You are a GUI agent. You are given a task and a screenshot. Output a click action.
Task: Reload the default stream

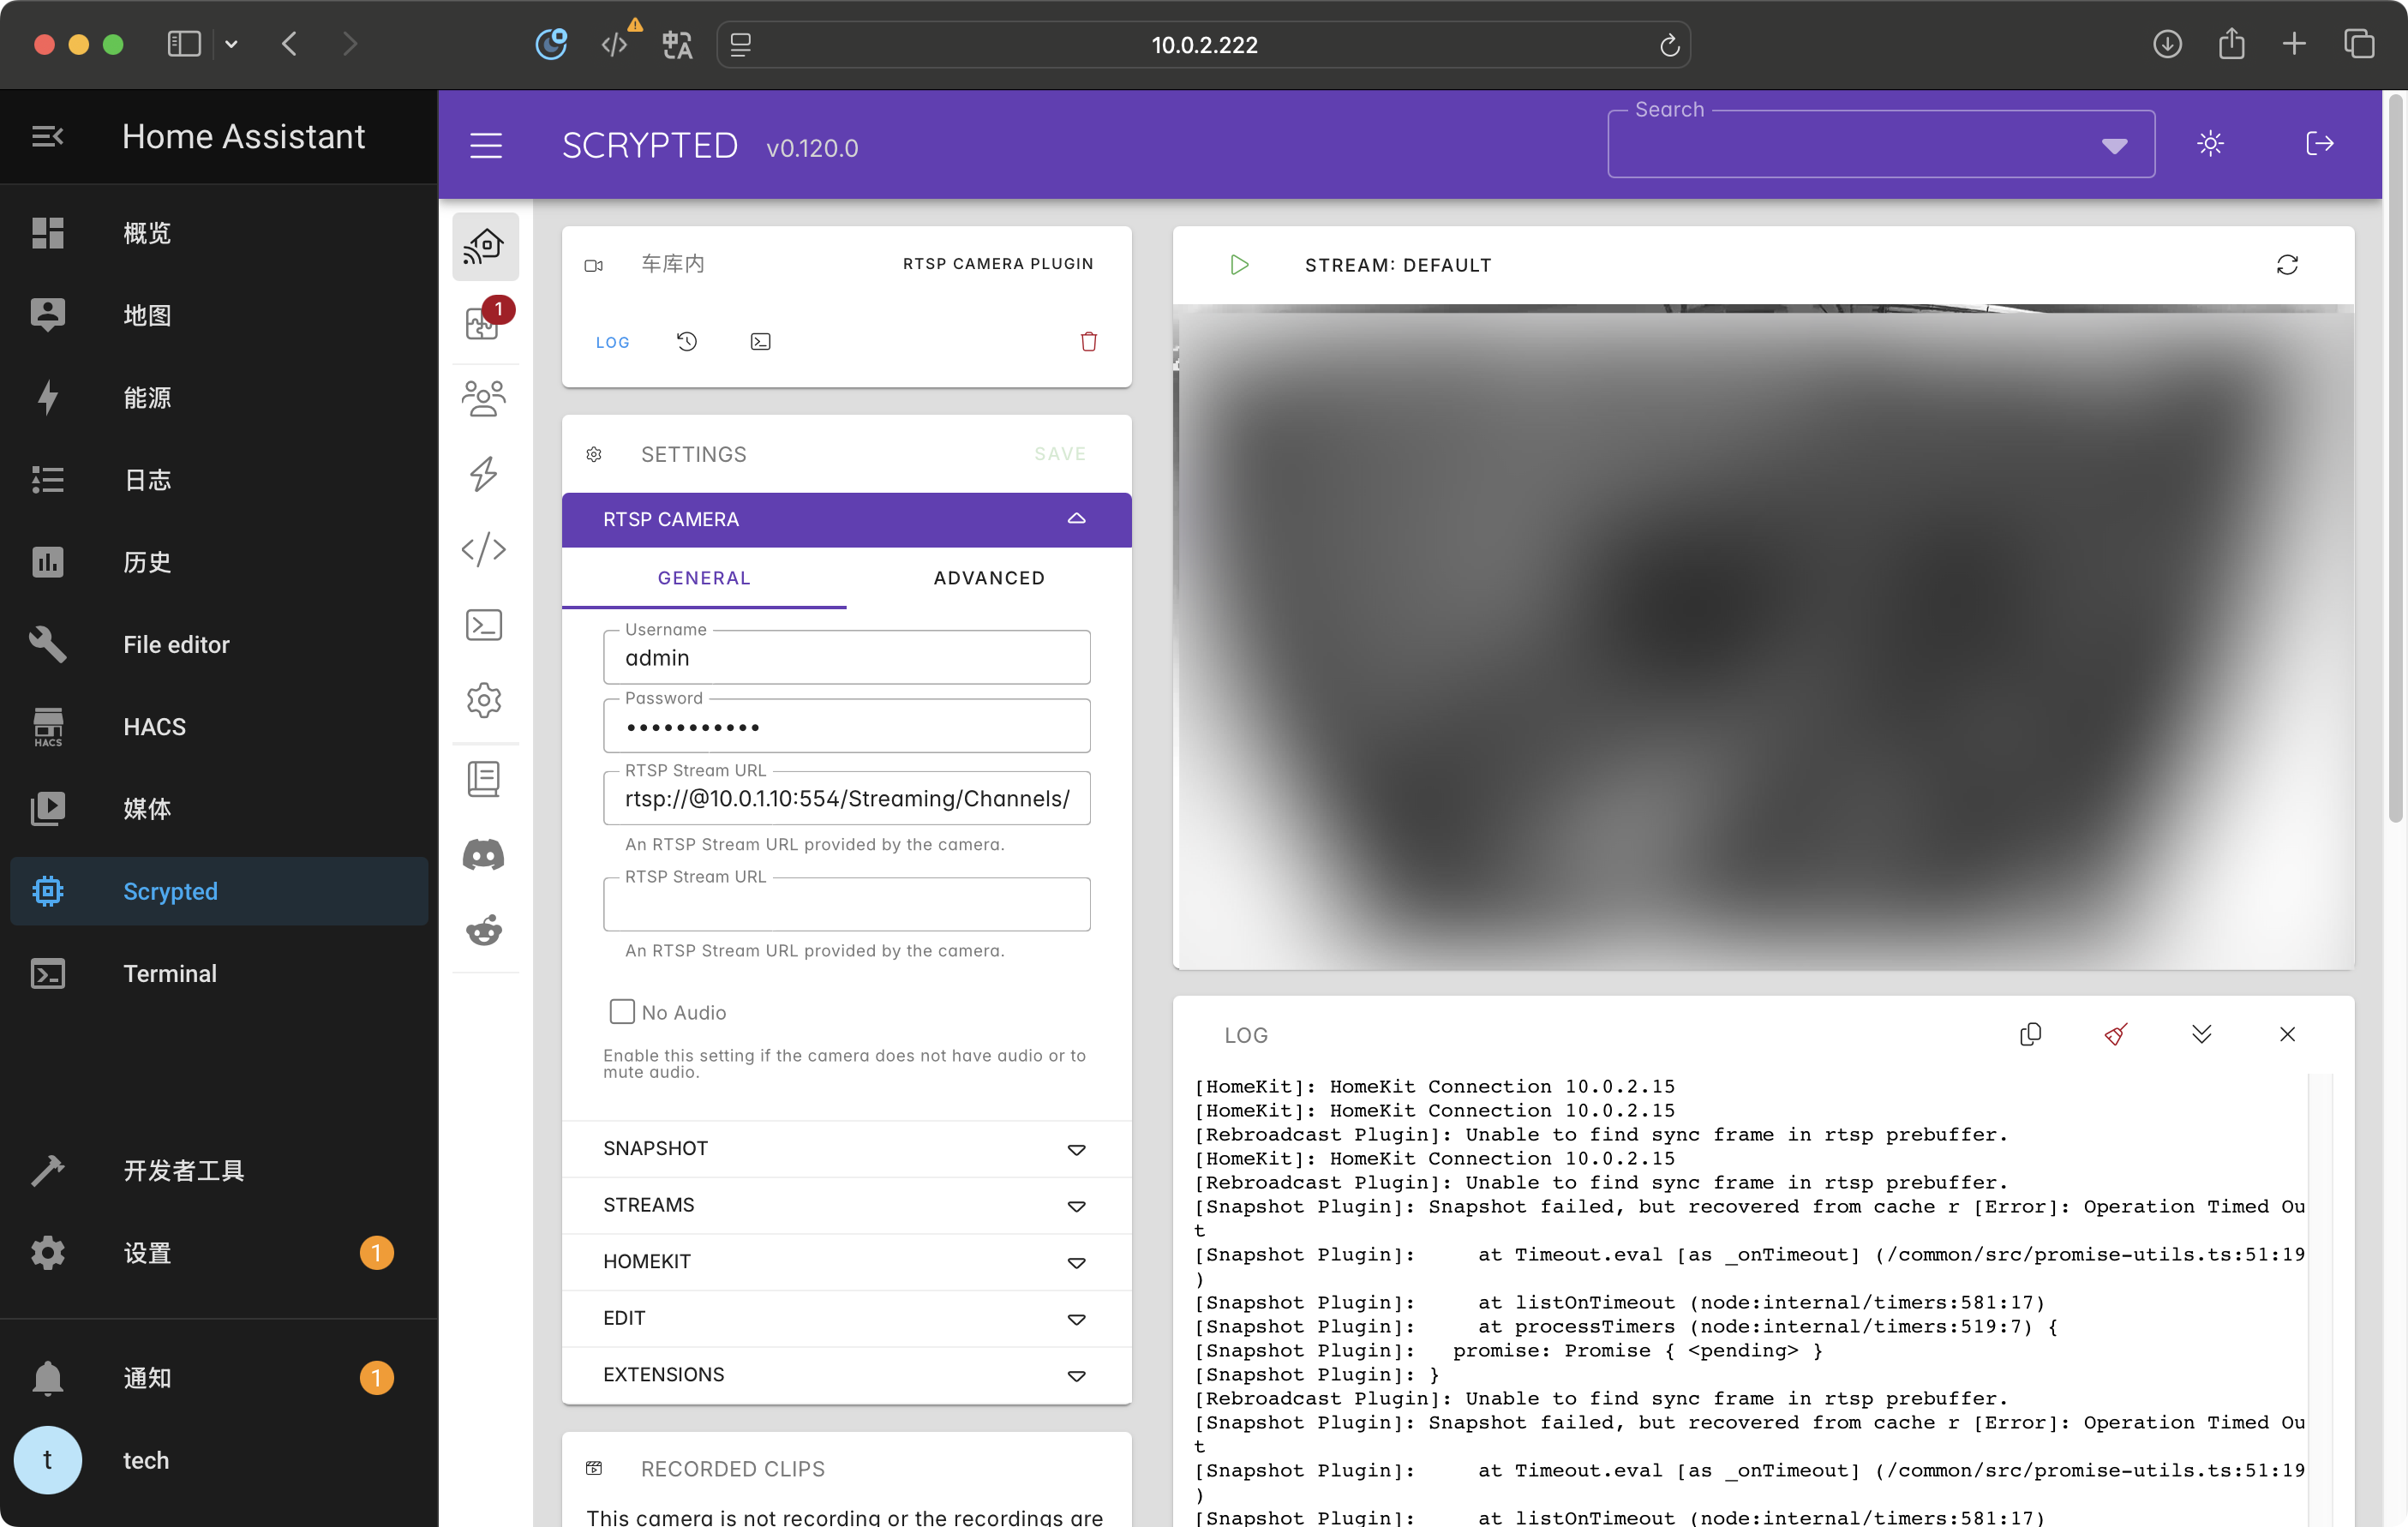[x=2287, y=264]
